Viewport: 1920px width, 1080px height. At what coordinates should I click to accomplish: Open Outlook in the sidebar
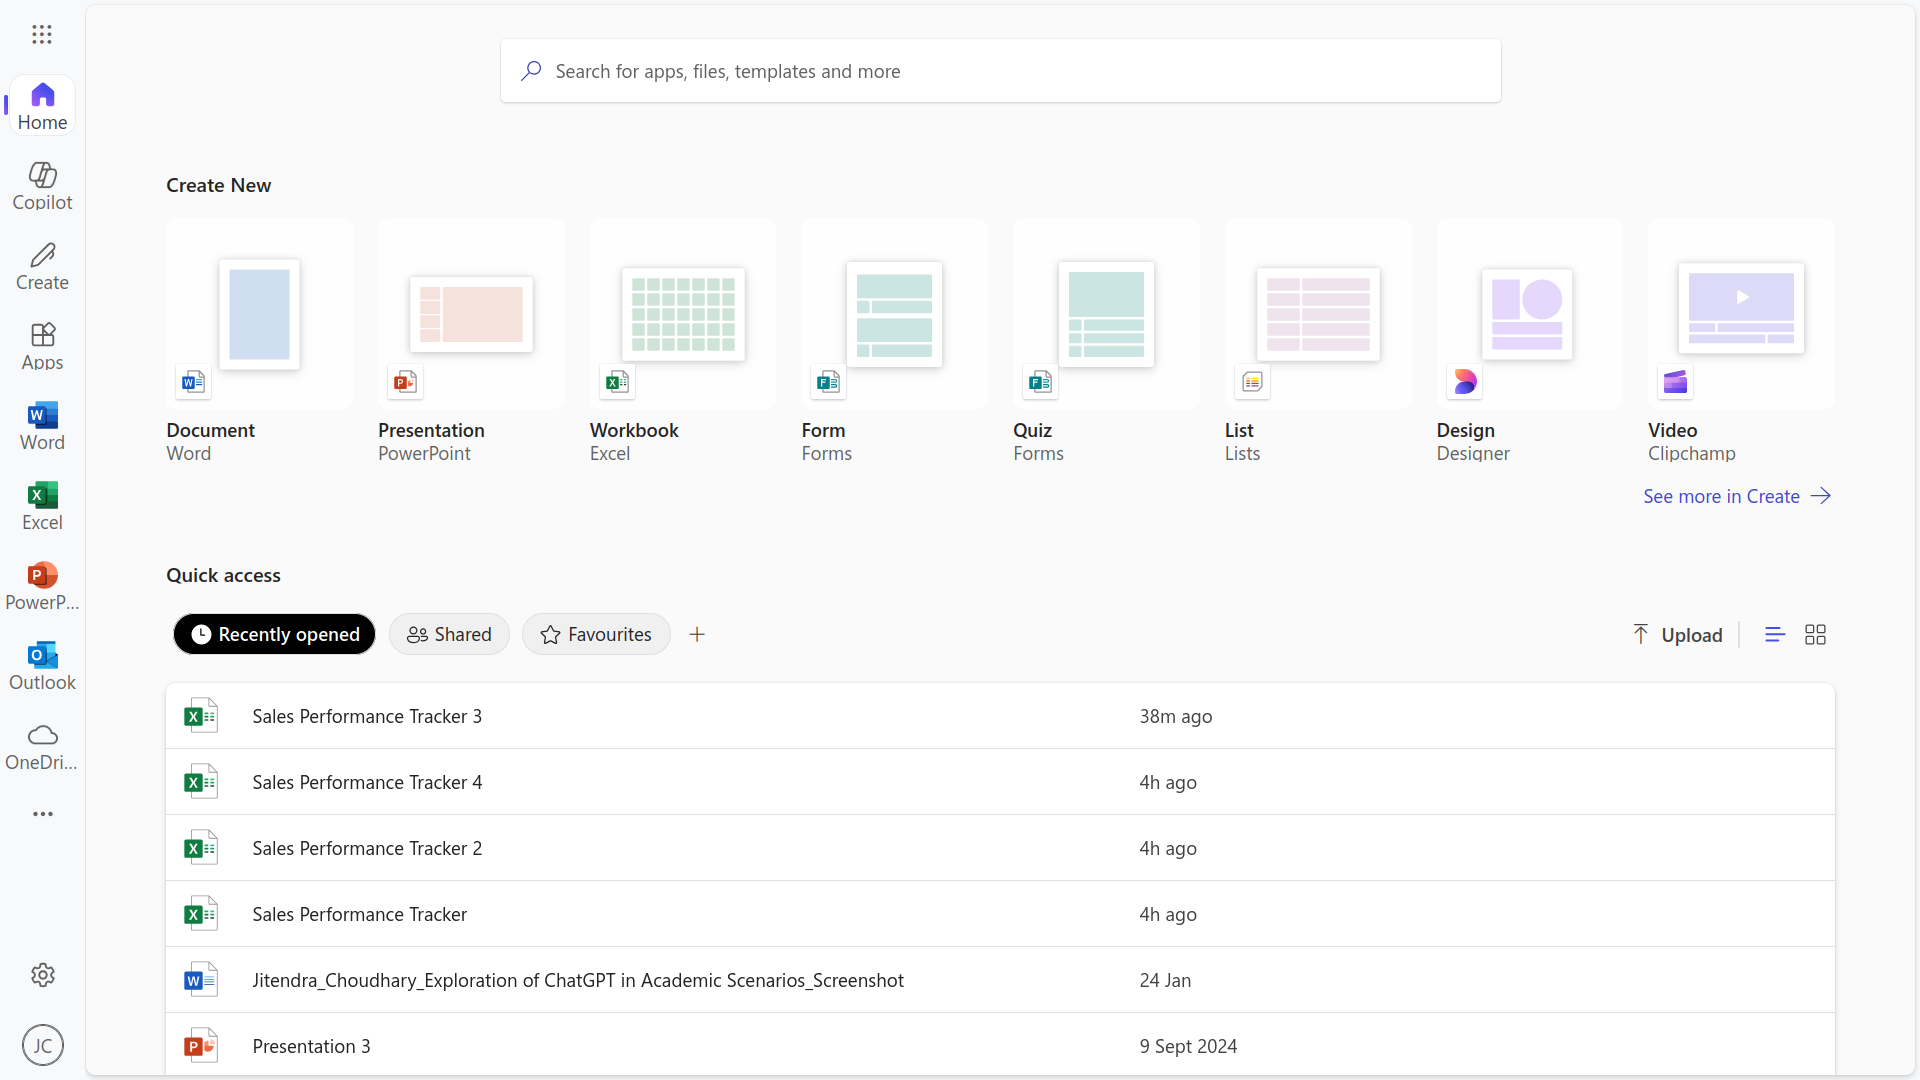[x=42, y=666]
